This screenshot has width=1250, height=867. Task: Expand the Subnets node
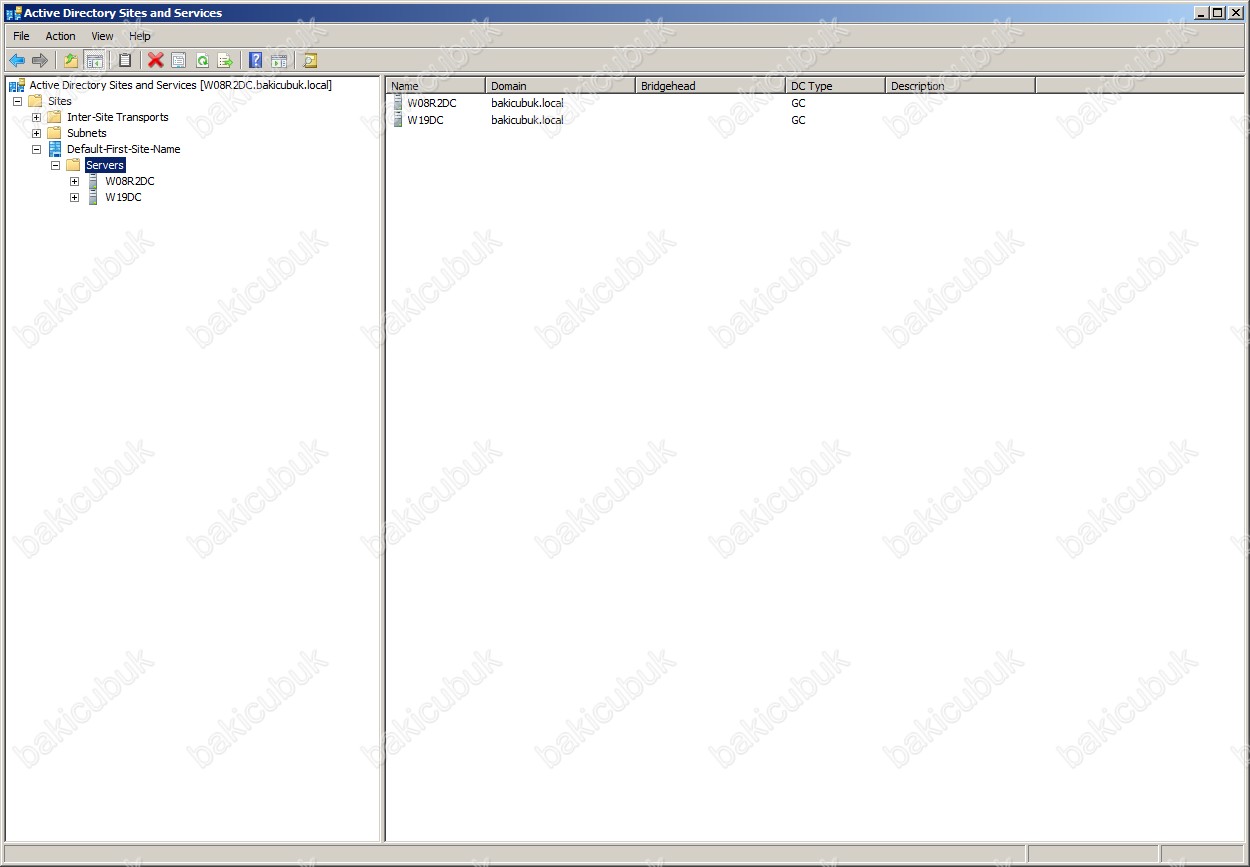click(x=36, y=133)
